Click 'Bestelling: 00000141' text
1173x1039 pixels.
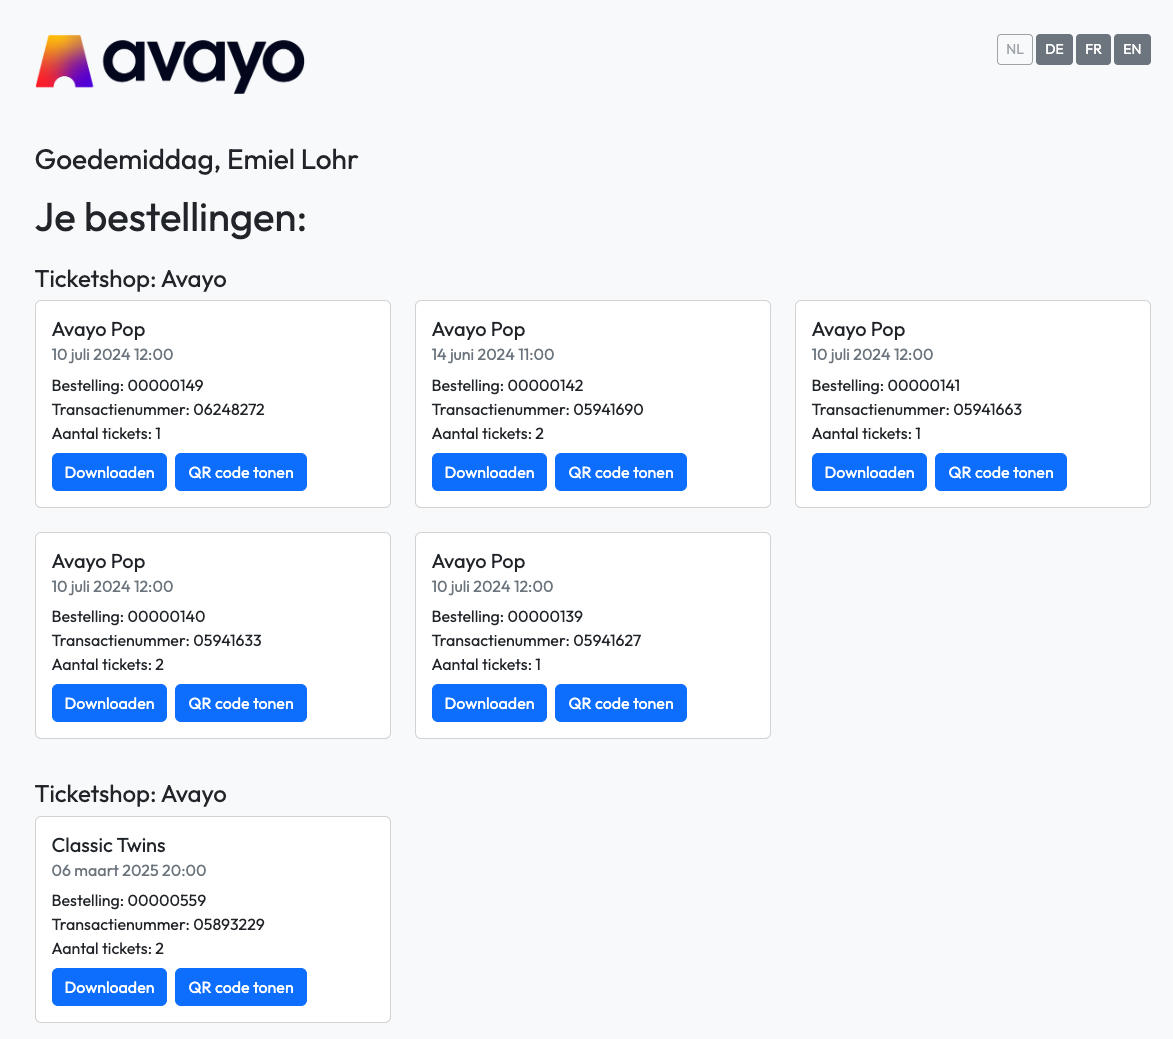pos(886,385)
